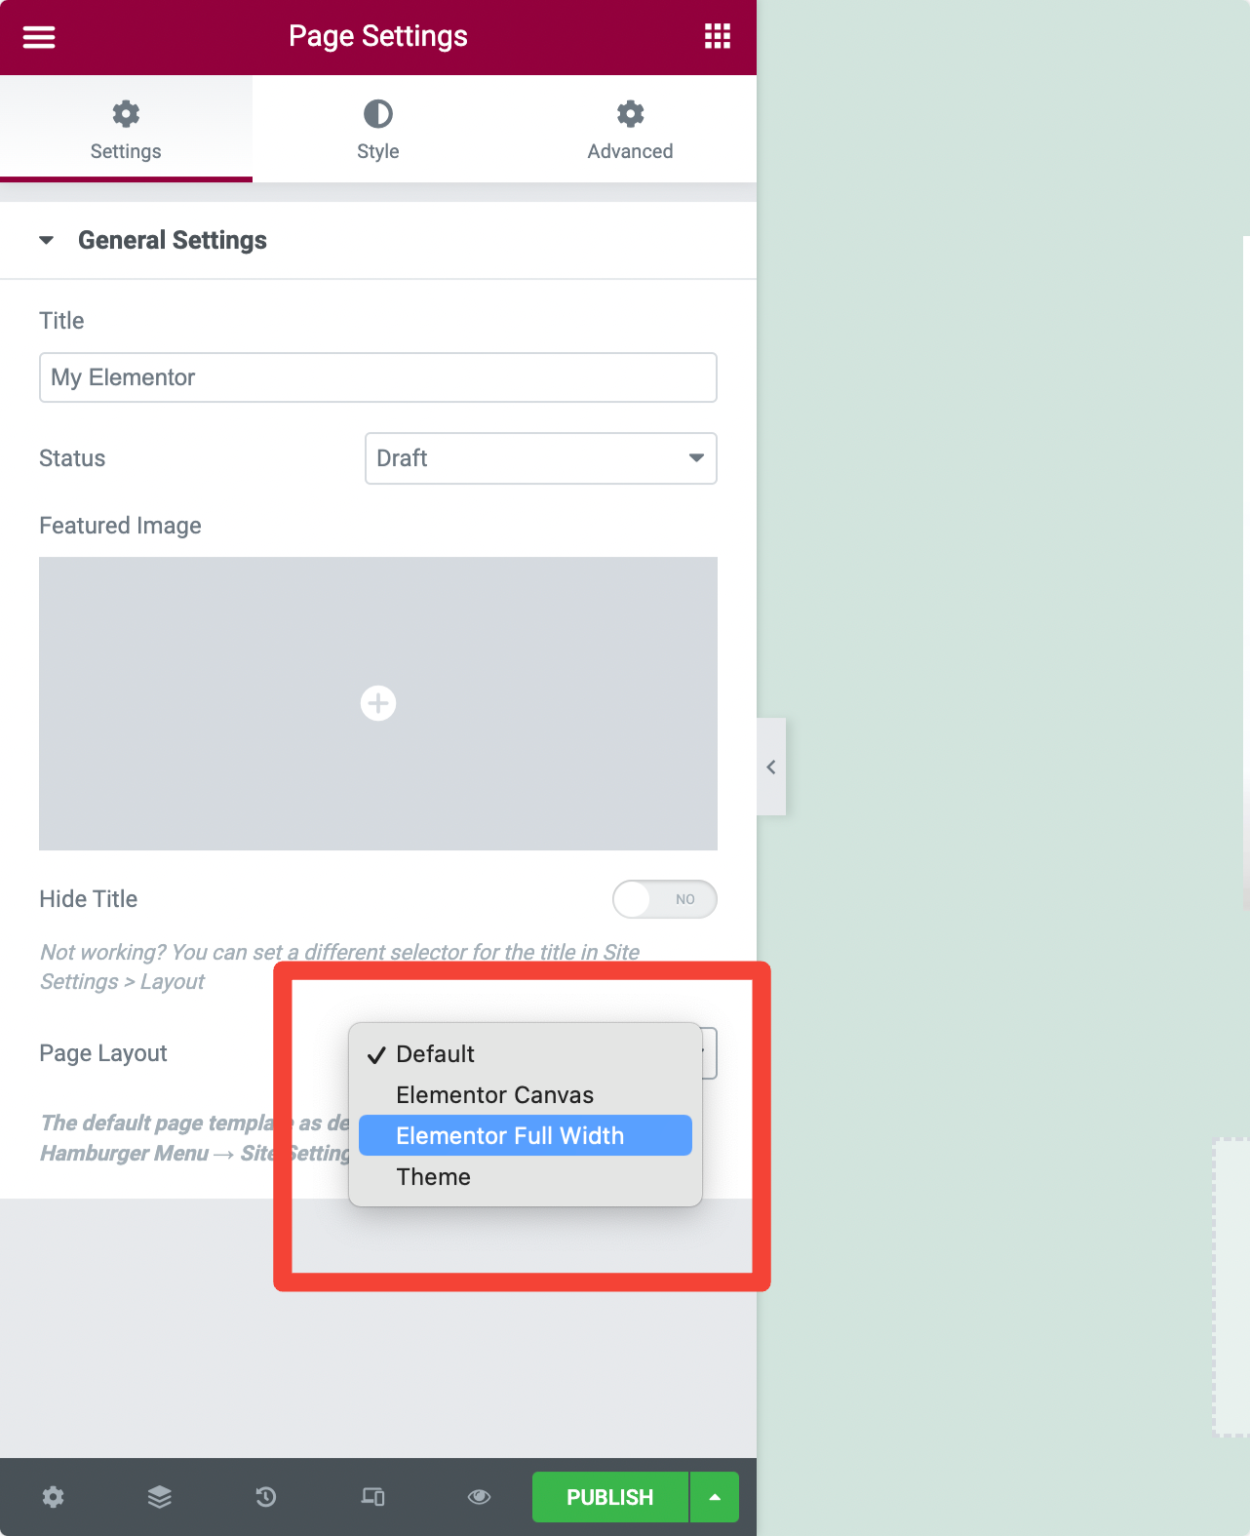Open the Navigator layers icon
The height and width of the screenshot is (1536, 1250).
[x=159, y=1497]
